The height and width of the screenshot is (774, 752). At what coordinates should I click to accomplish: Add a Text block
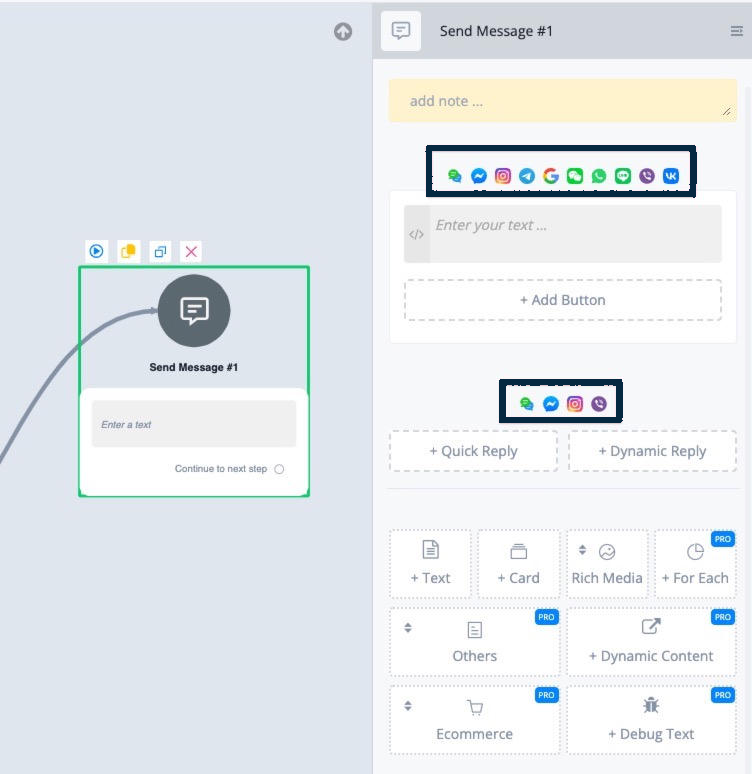point(430,564)
